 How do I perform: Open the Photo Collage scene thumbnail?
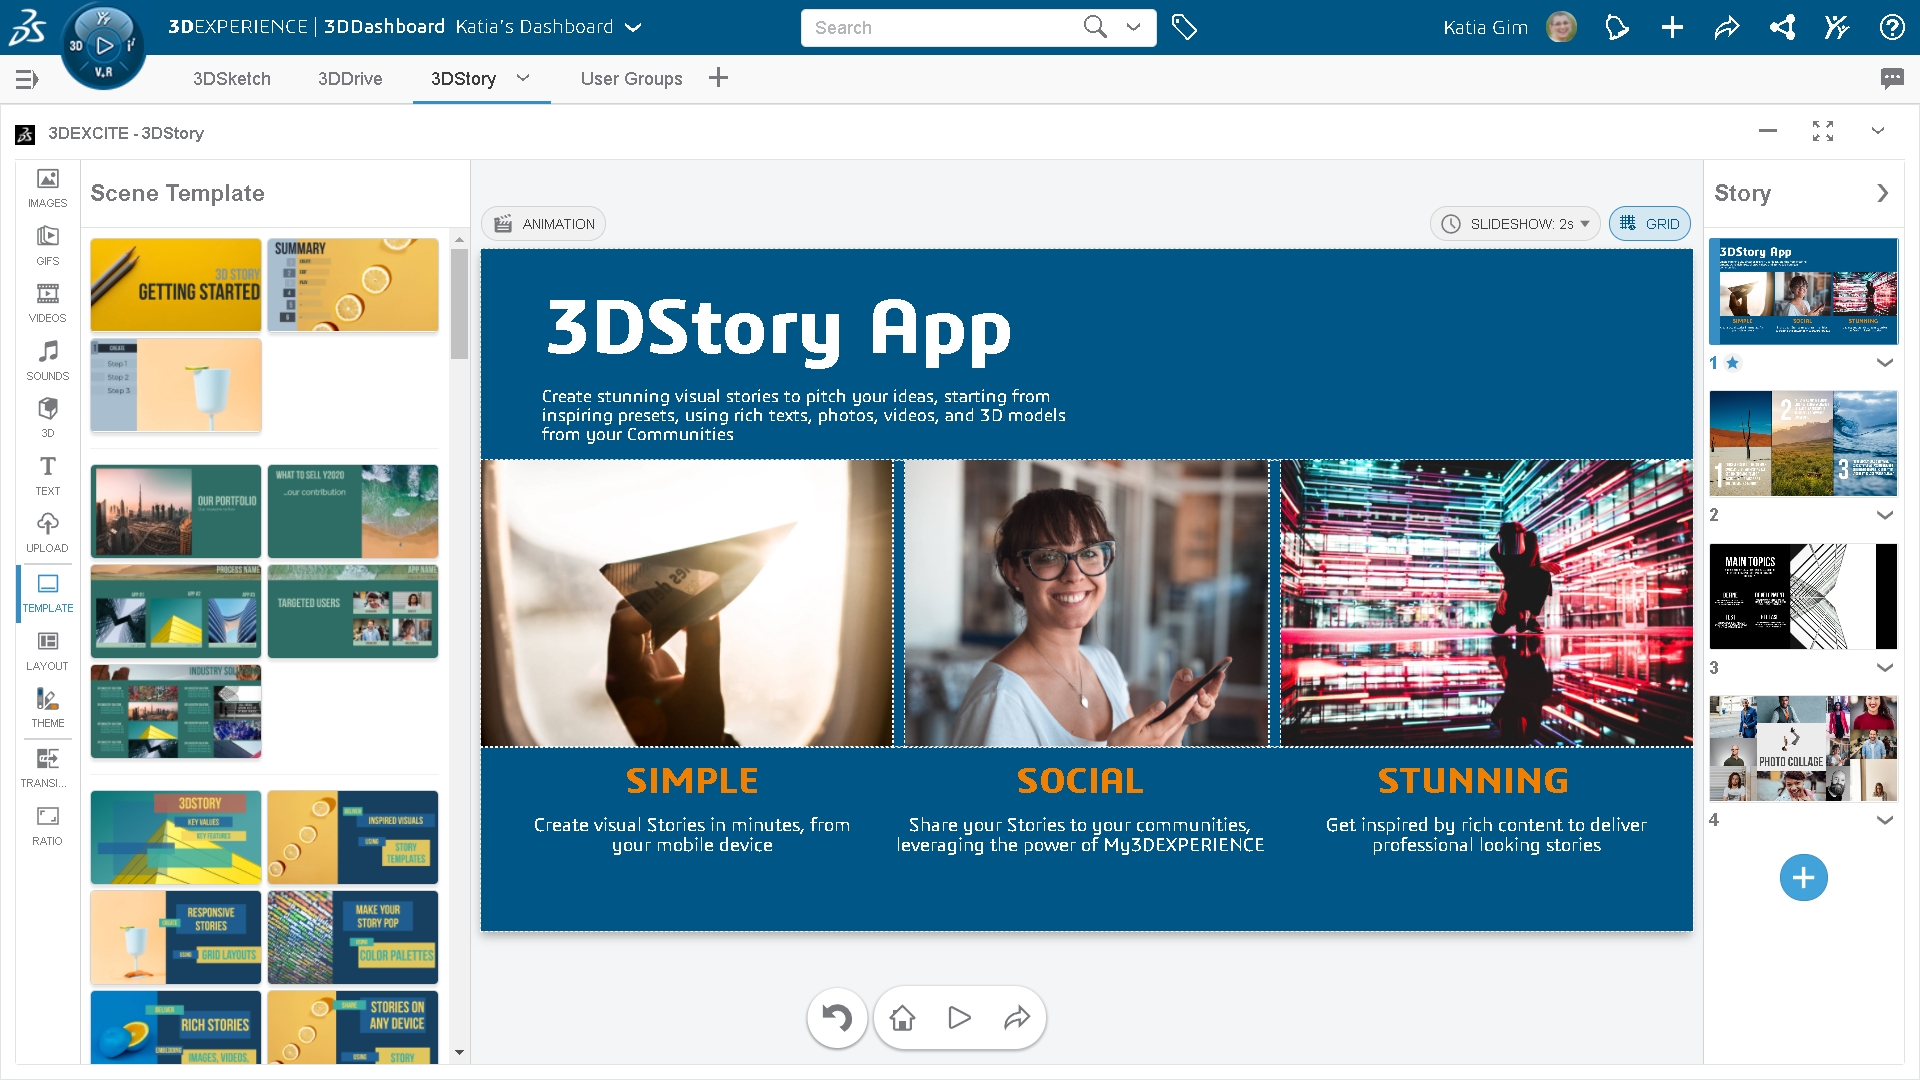click(x=1803, y=748)
